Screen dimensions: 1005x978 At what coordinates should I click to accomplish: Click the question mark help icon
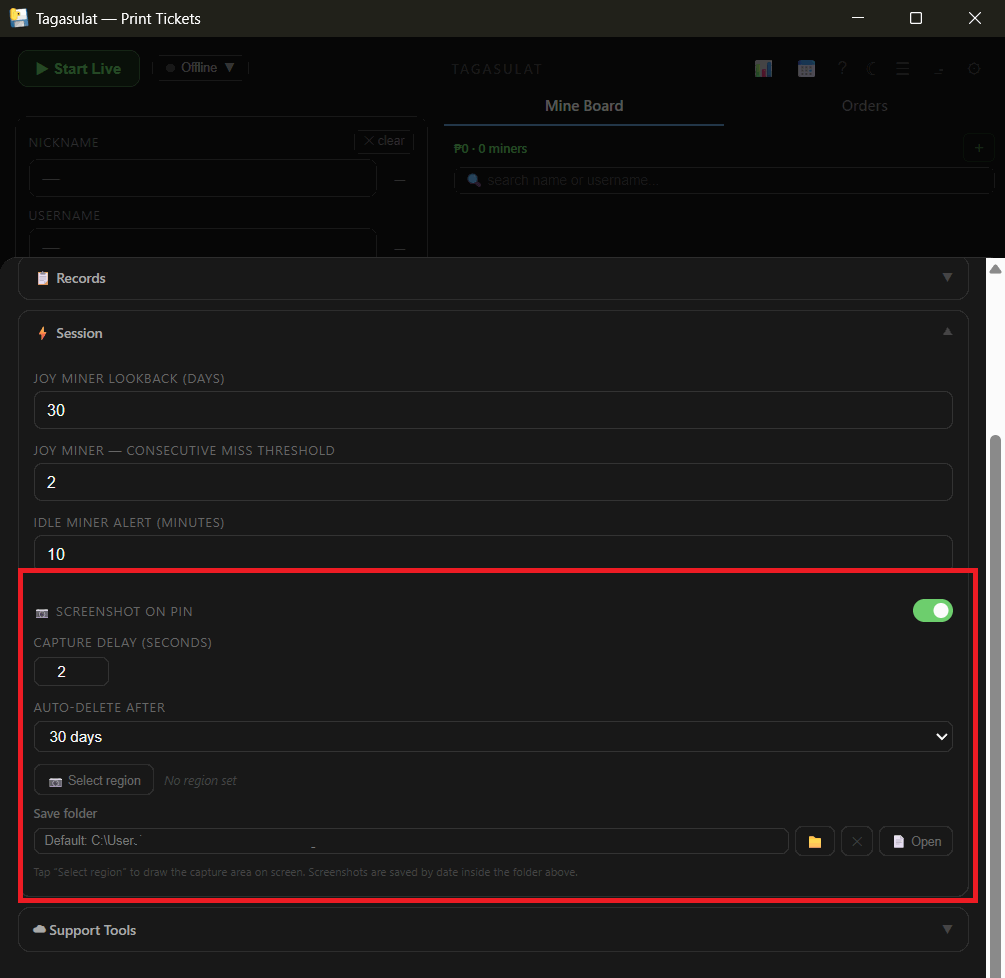842,68
